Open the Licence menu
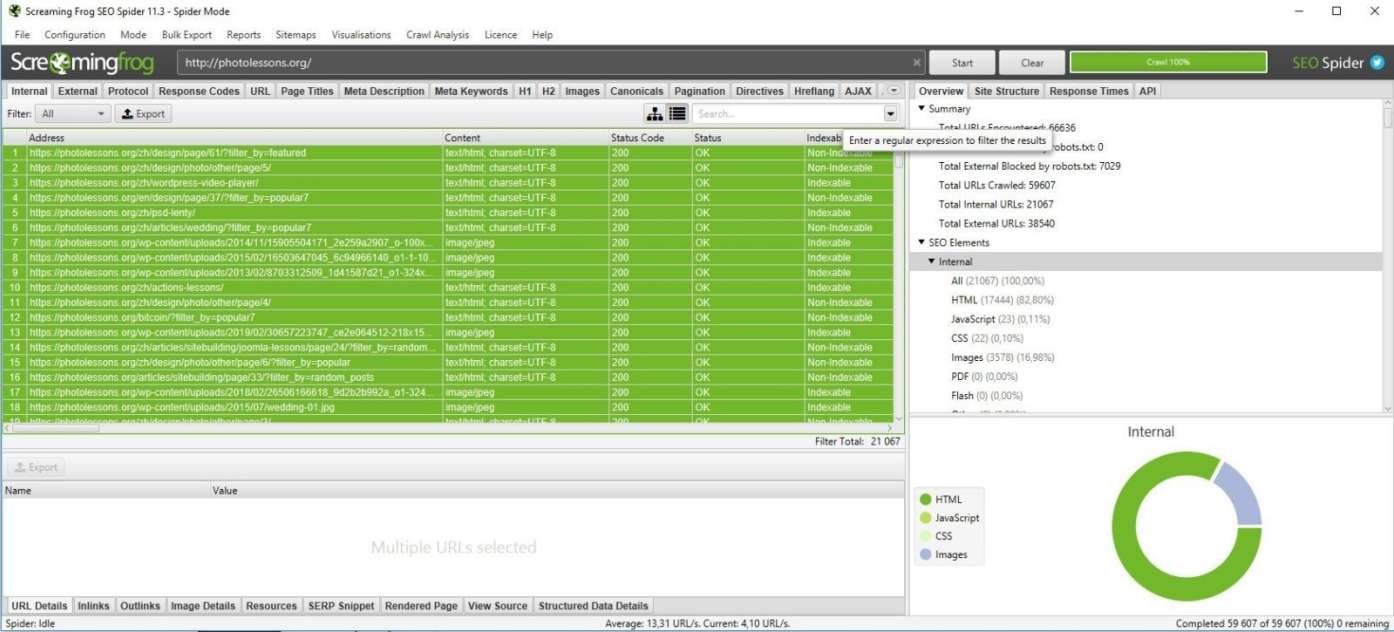 pyautogui.click(x=501, y=34)
